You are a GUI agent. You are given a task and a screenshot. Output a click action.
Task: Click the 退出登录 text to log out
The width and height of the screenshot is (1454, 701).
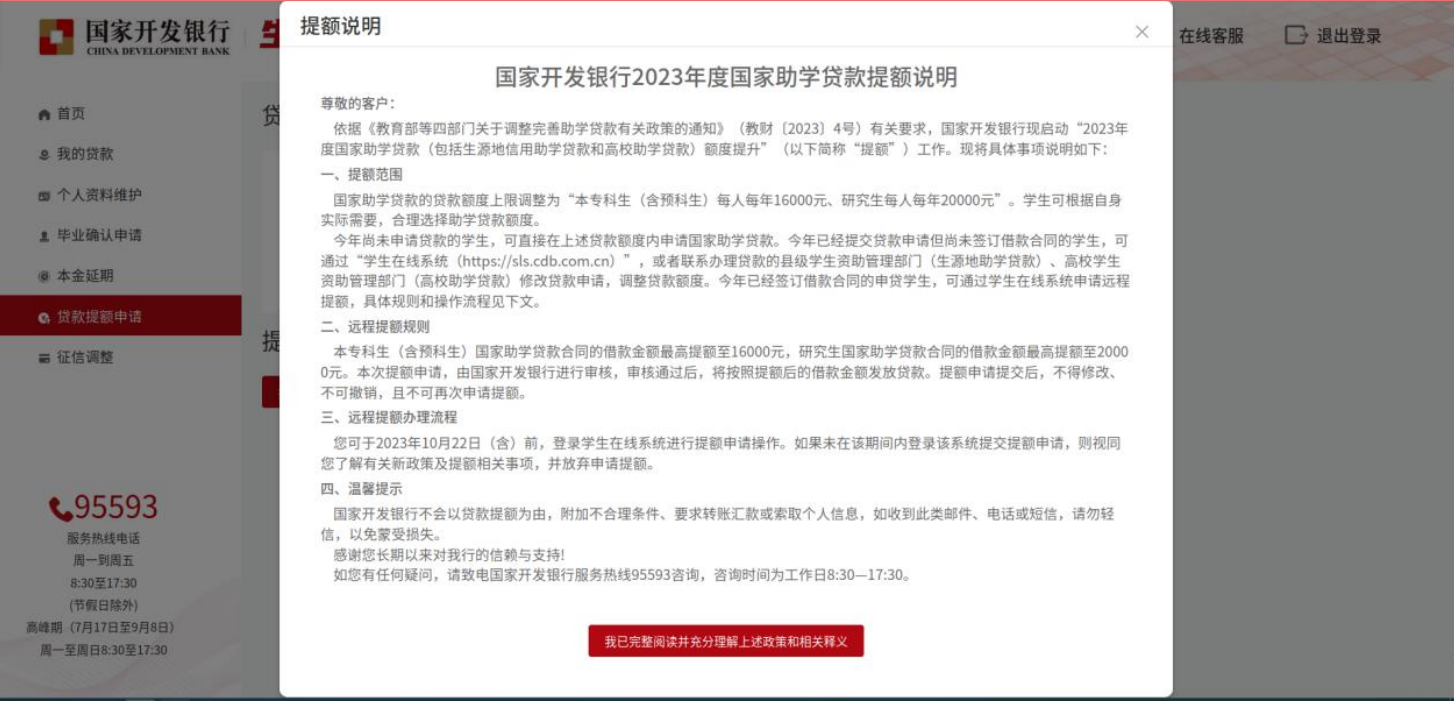(1348, 36)
